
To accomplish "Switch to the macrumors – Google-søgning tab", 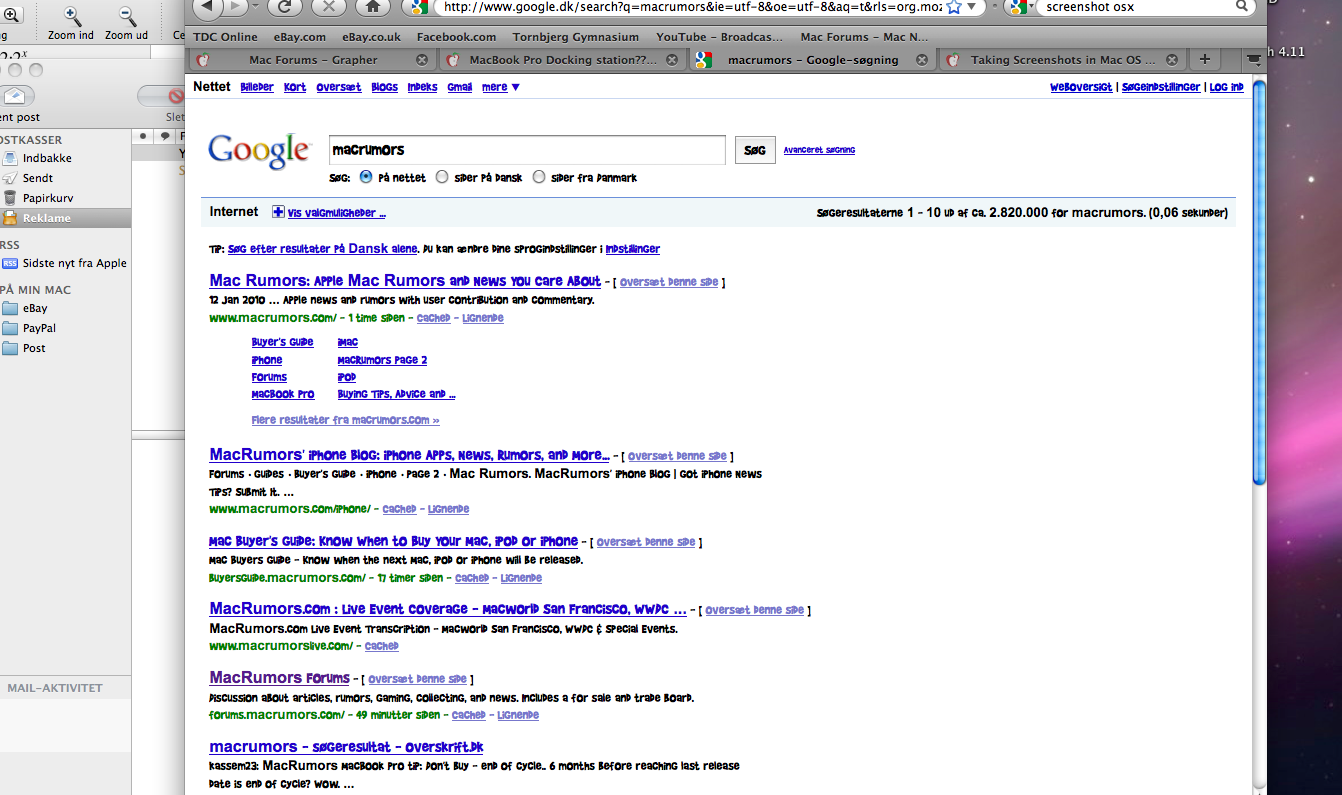I will click(x=812, y=60).
